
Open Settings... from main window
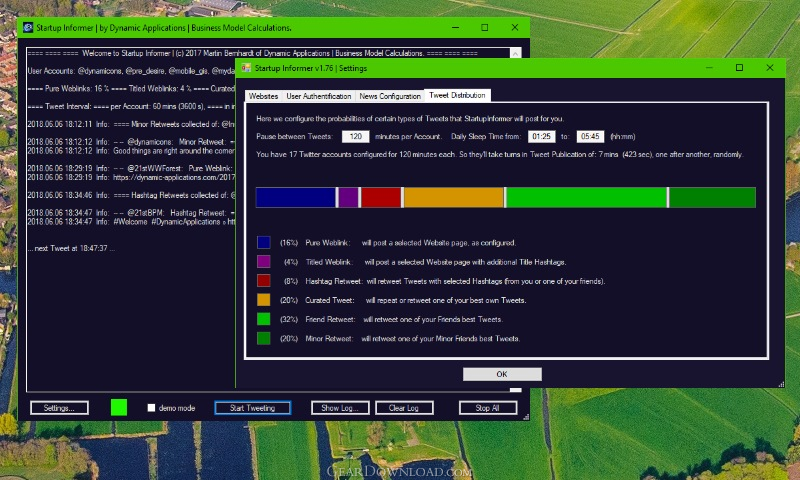tap(59, 408)
